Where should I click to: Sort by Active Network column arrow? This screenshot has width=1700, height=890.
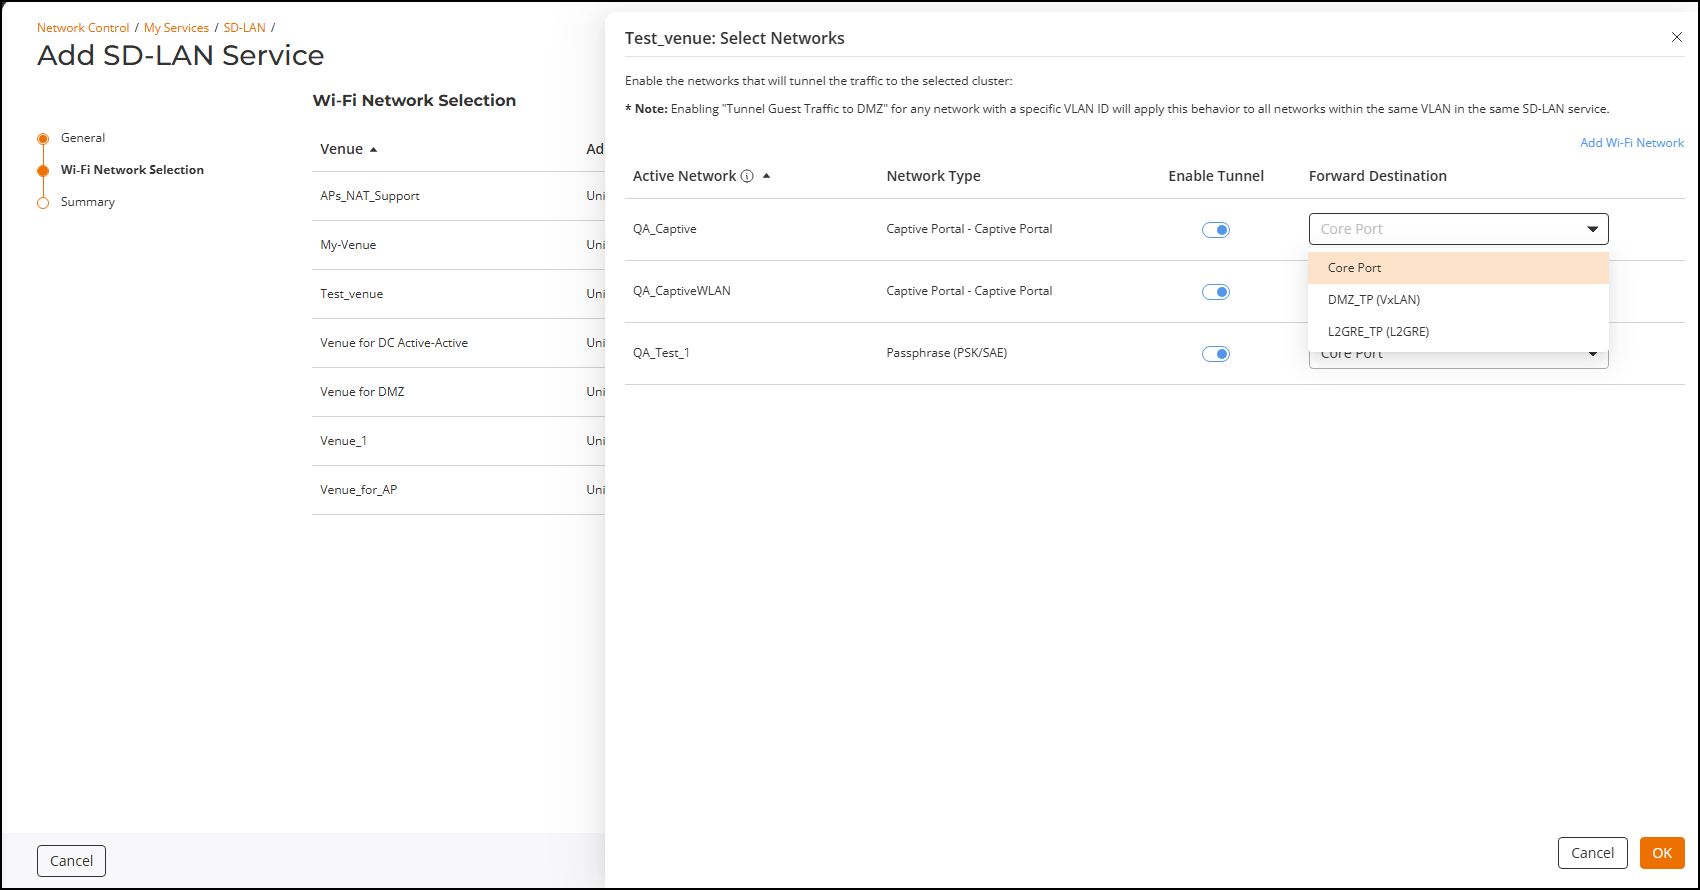tap(767, 176)
